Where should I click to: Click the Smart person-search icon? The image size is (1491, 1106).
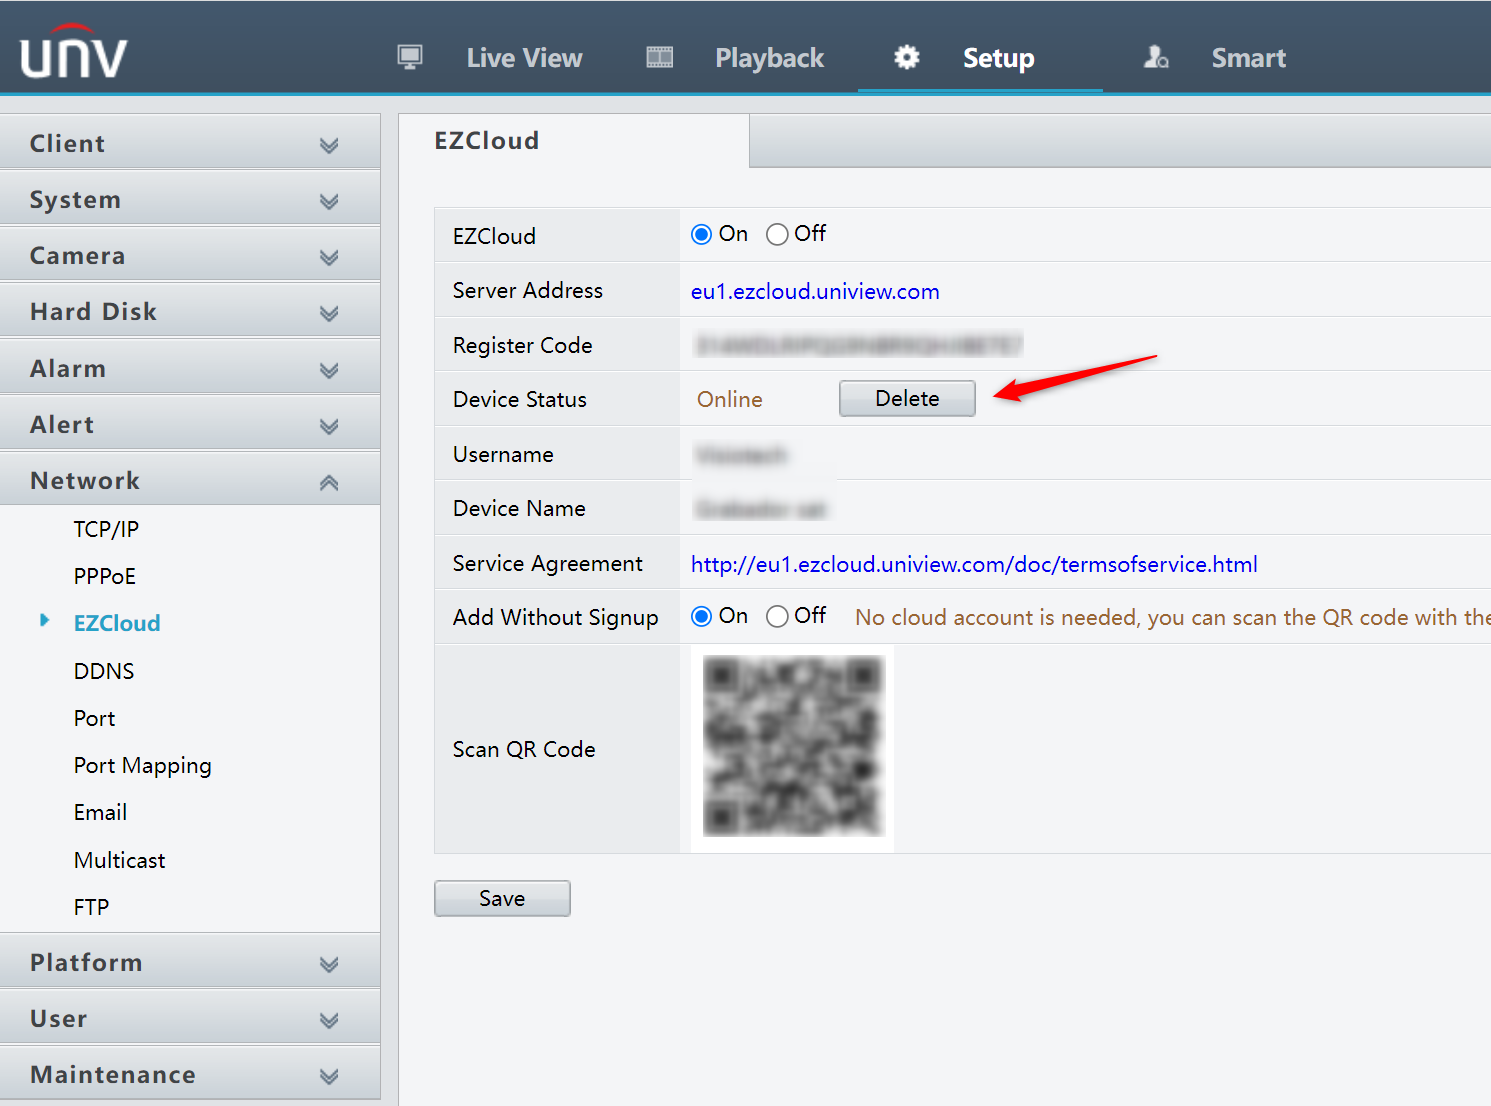coord(1156,57)
